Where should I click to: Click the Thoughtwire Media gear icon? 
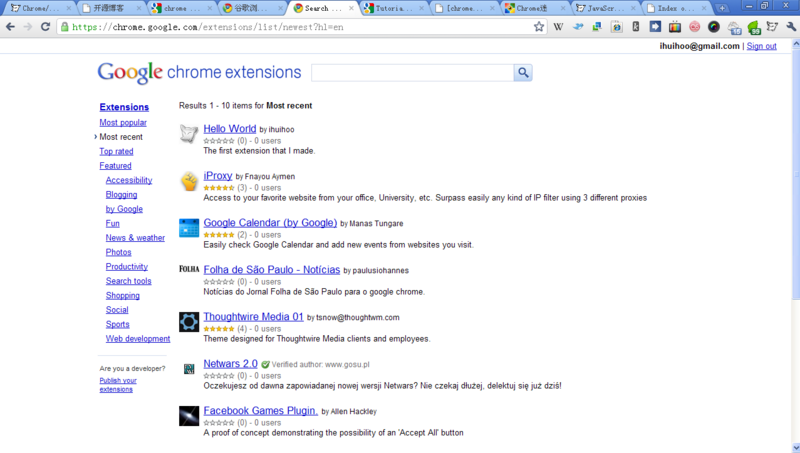point(189,322)
